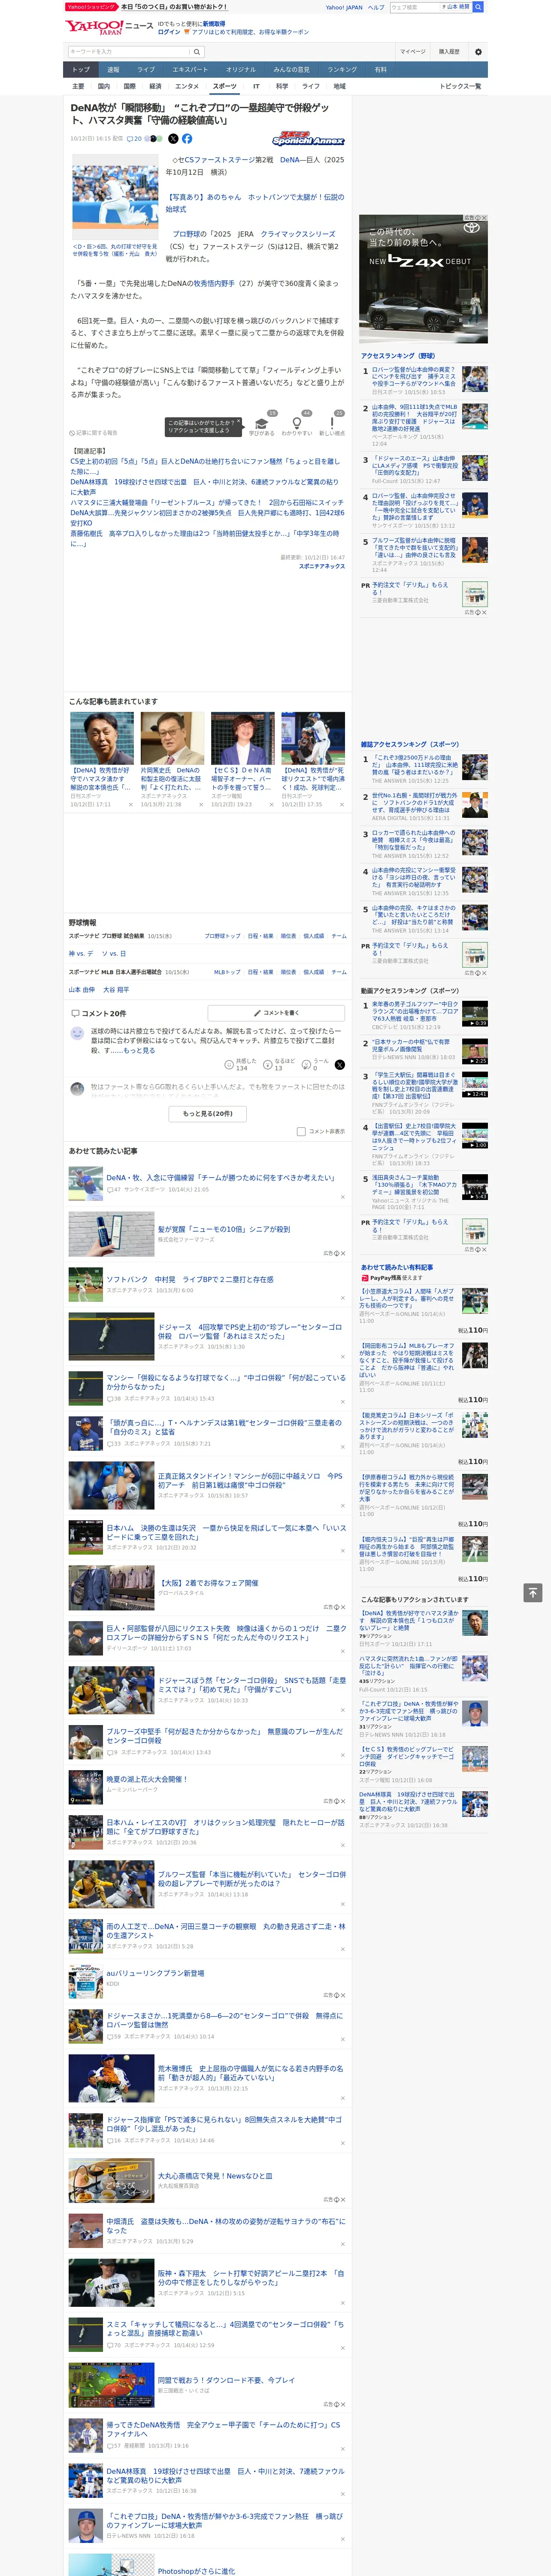Image resolution: width=551 pixels, height=2576 pixels.
Task: Click the keyword search magnifier button
Action: click(x=197, y=52)
